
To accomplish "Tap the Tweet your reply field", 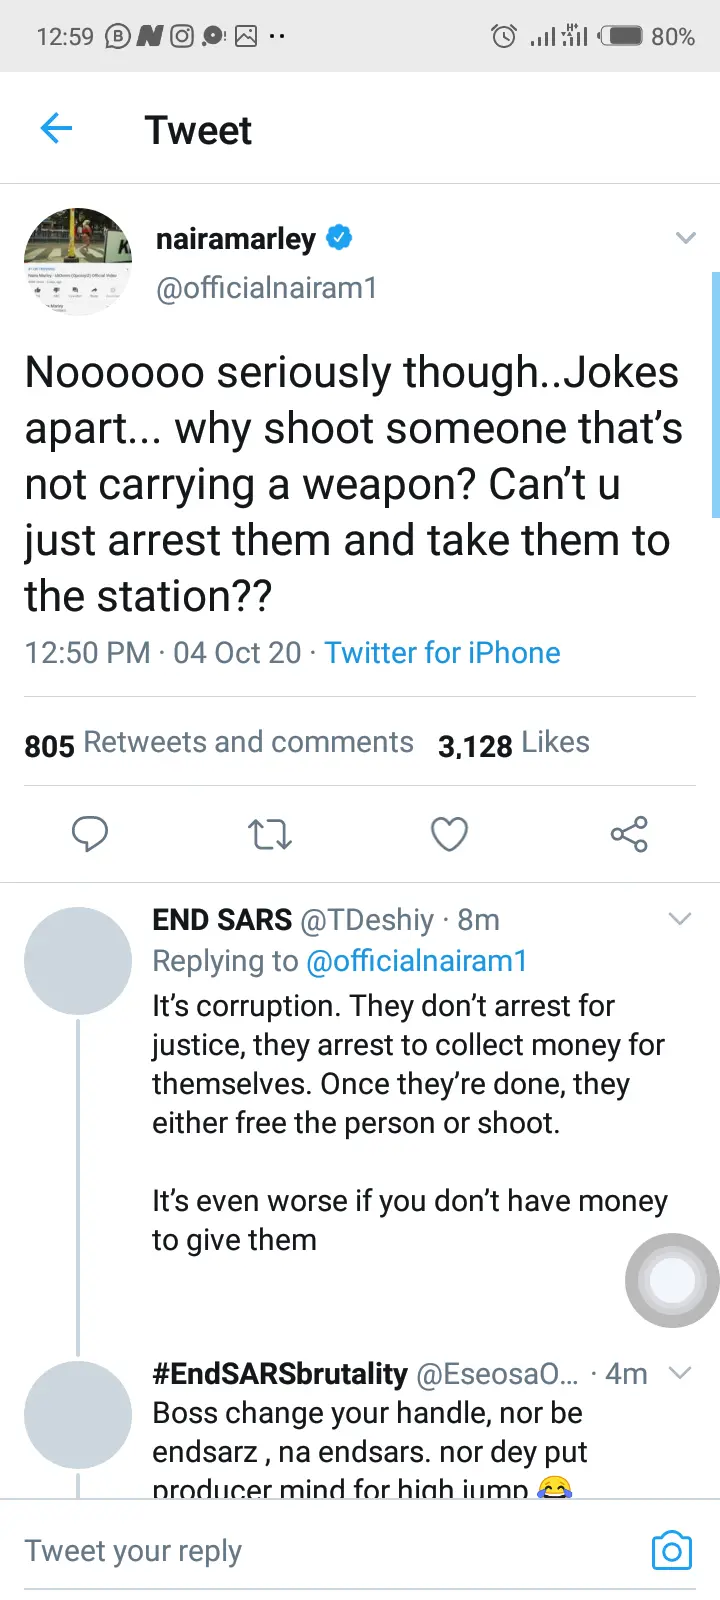I will (x=300, y=1550).
